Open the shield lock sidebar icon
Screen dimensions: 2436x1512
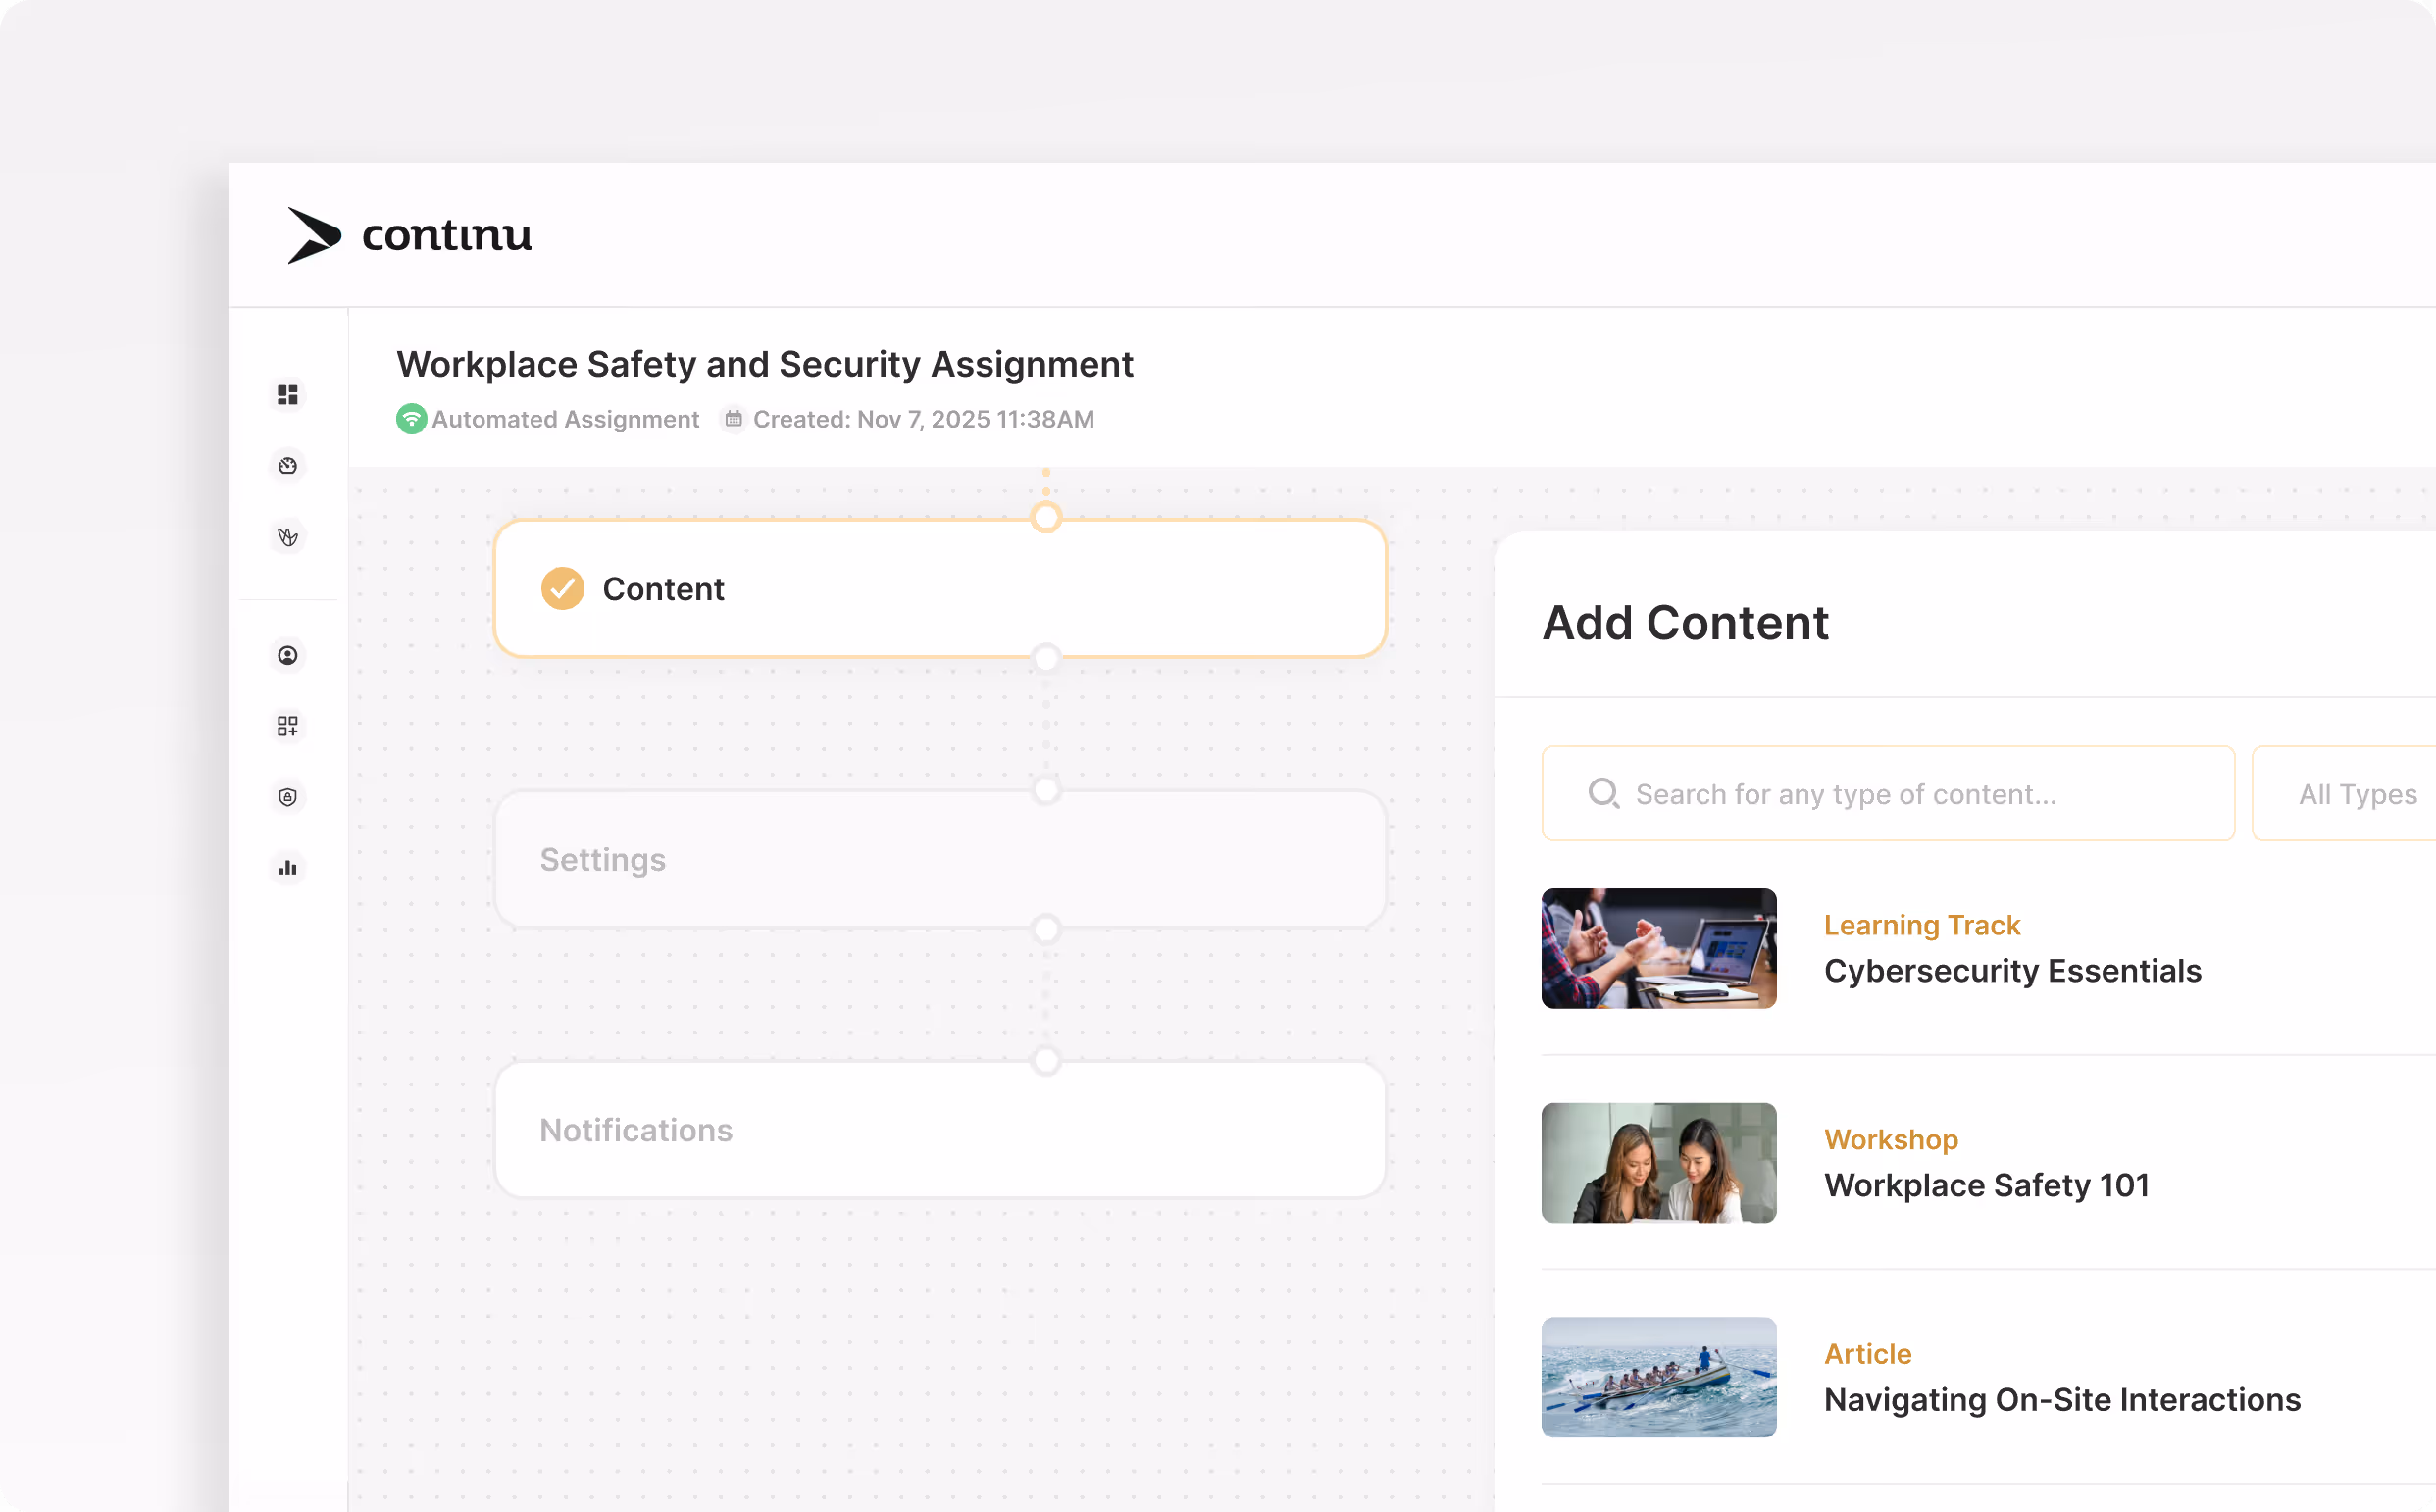pos(288,797)
